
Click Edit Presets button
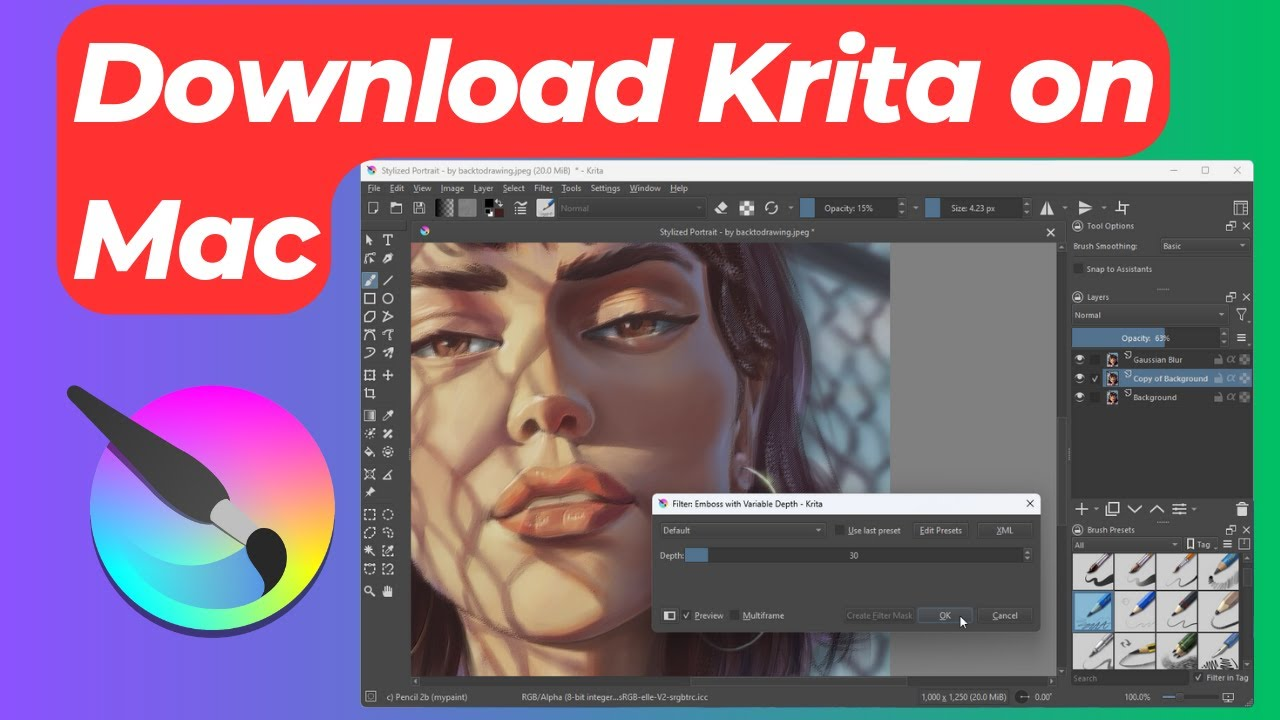tap(941, 531)
